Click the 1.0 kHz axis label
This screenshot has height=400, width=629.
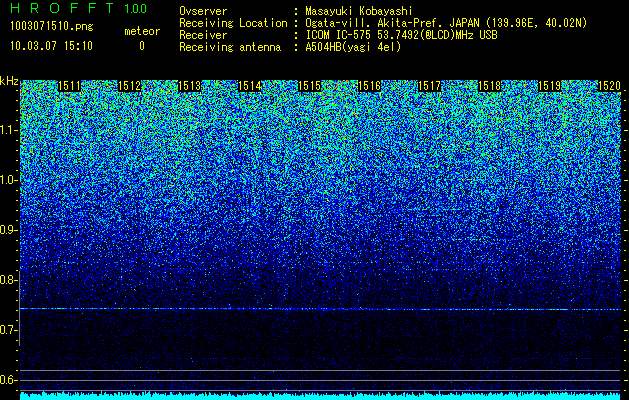coord(8,180)
